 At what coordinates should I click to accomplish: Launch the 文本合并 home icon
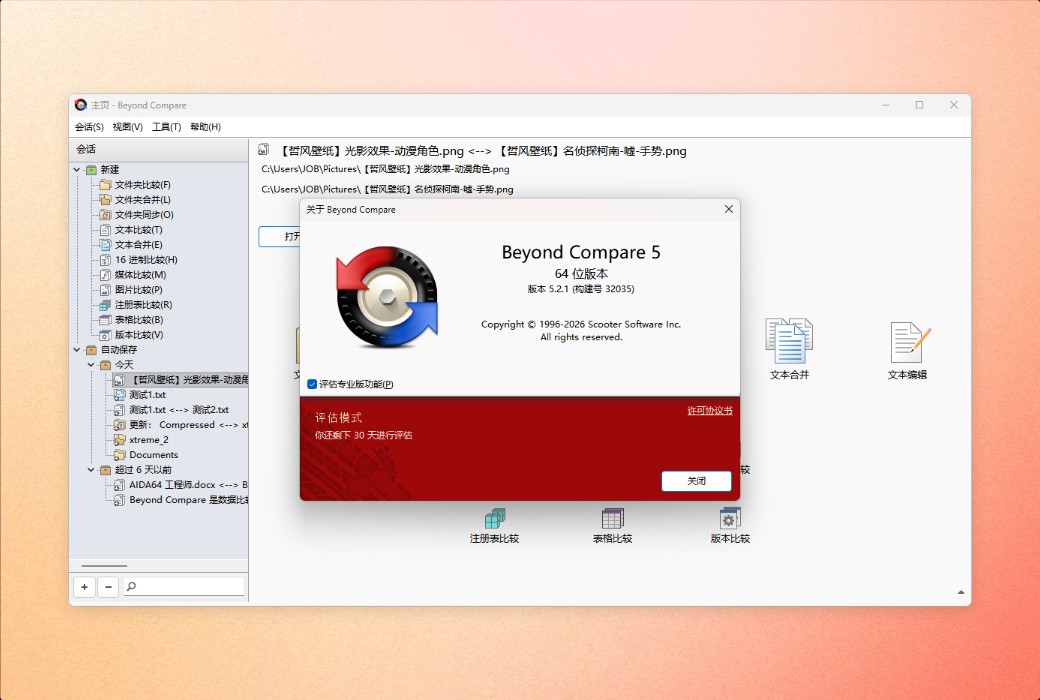pos(789,348)
